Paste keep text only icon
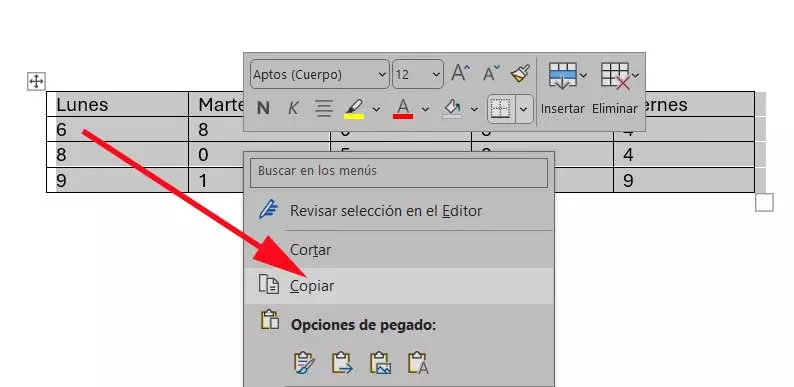Image resolution: width=794 pixels, height=387 pixels. [418, 363]
